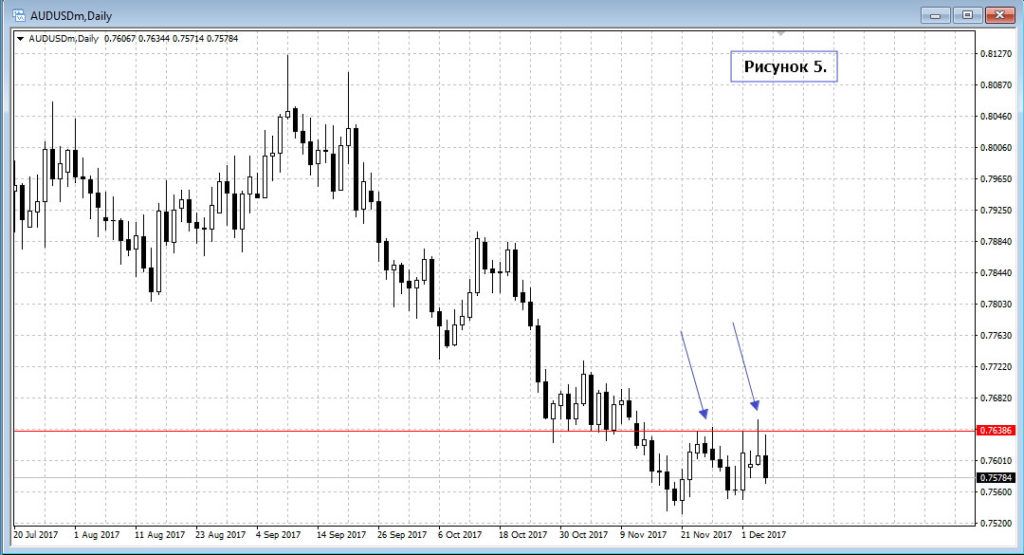Select the right blue arrow annotation
The width and height of the screenshot is (1024, 555).
pyautogui.click(x=746, y=367)
